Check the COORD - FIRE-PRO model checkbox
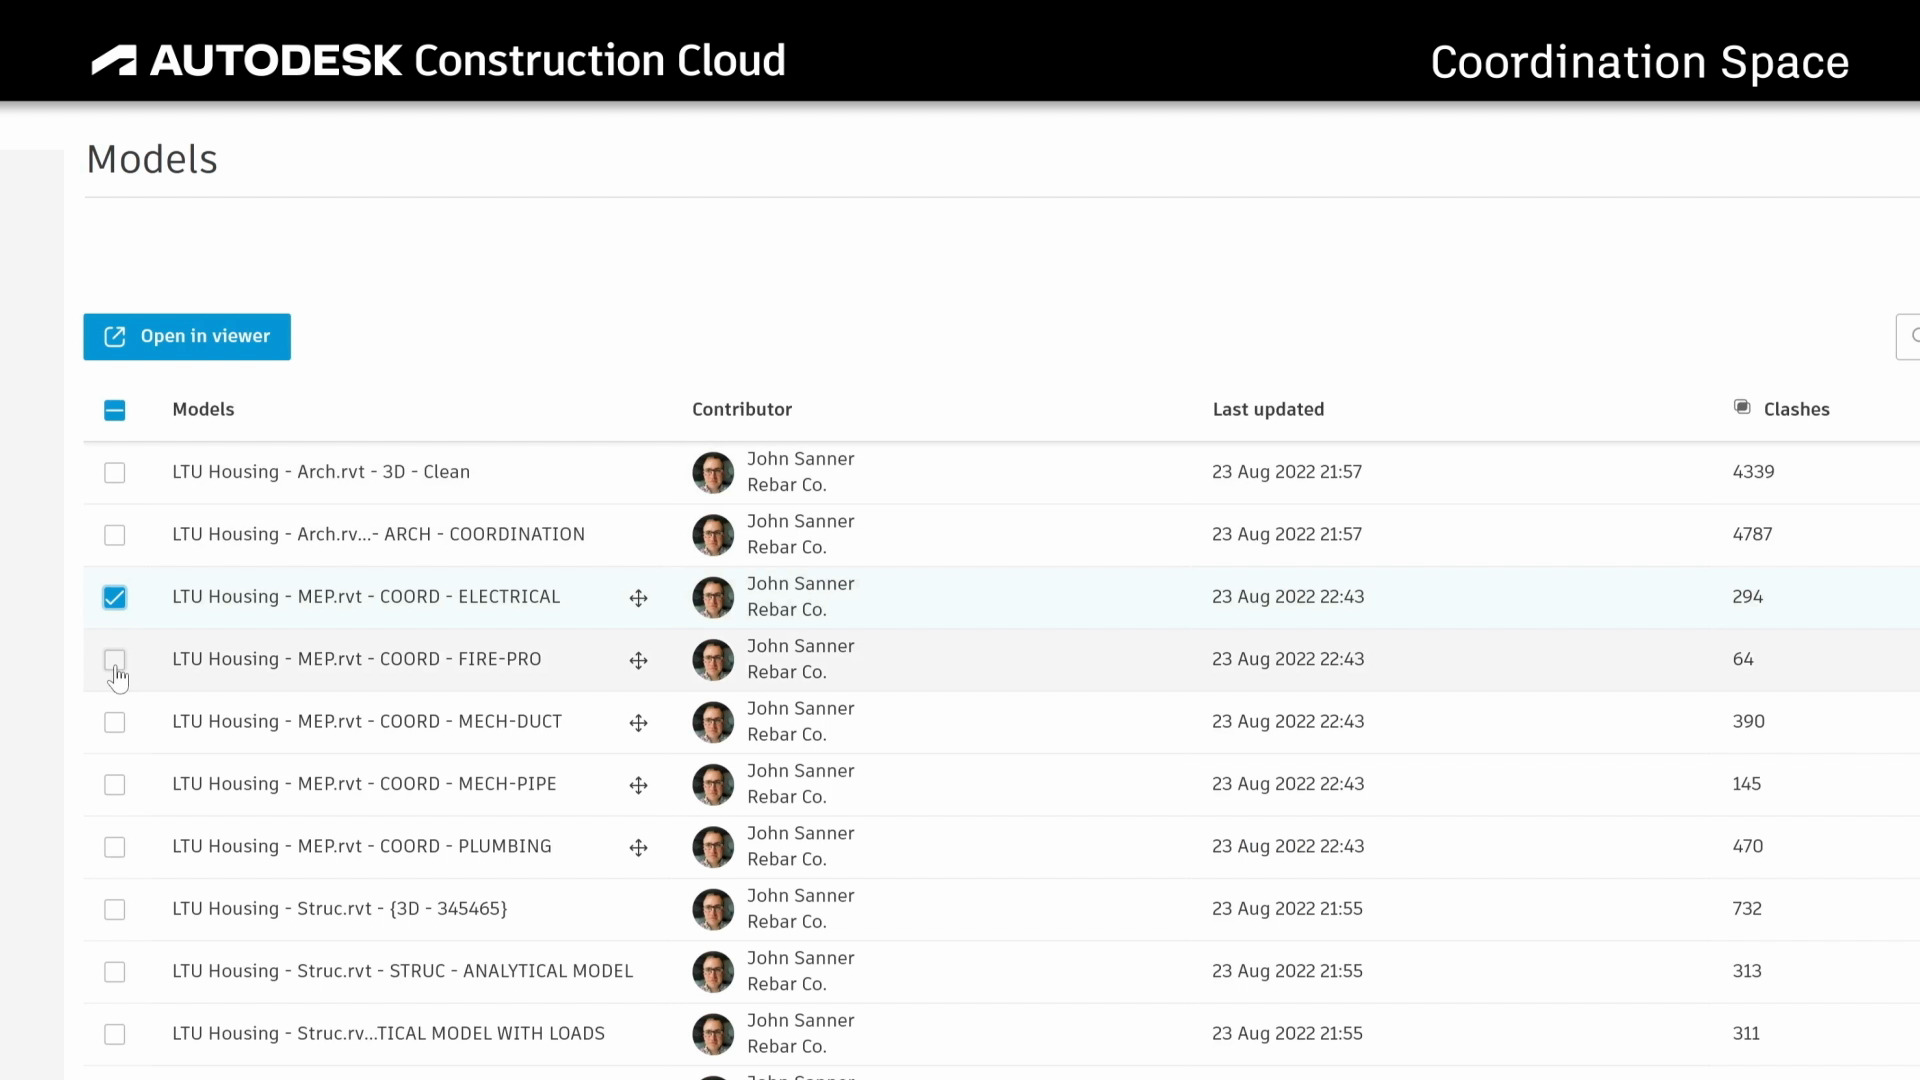 tap(115, 660)
